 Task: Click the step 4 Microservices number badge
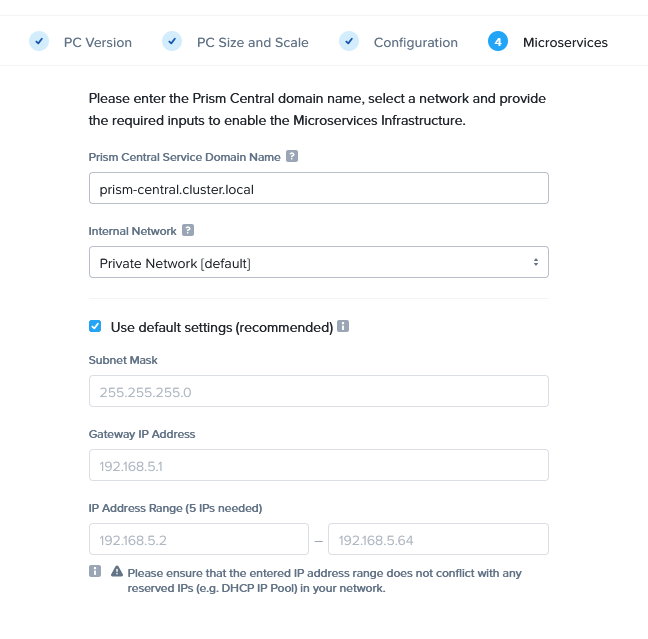coord(498,42)
